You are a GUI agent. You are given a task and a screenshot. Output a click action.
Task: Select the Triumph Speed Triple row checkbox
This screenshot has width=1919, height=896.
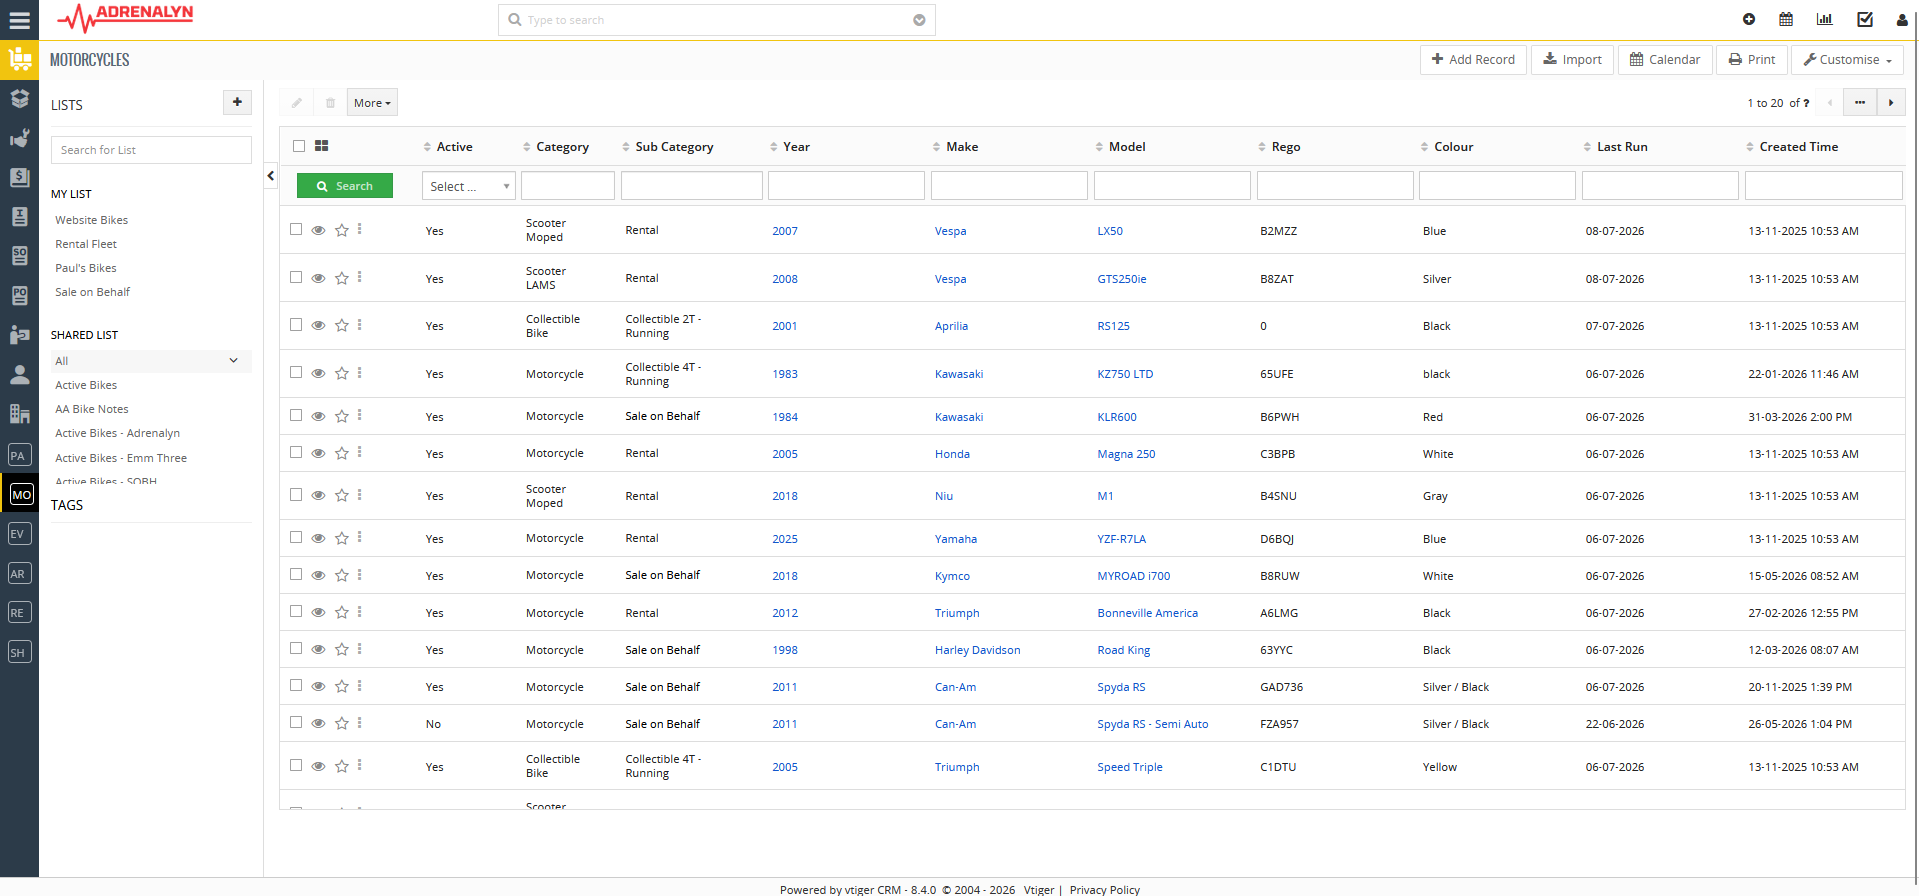(x=296, y=765)
